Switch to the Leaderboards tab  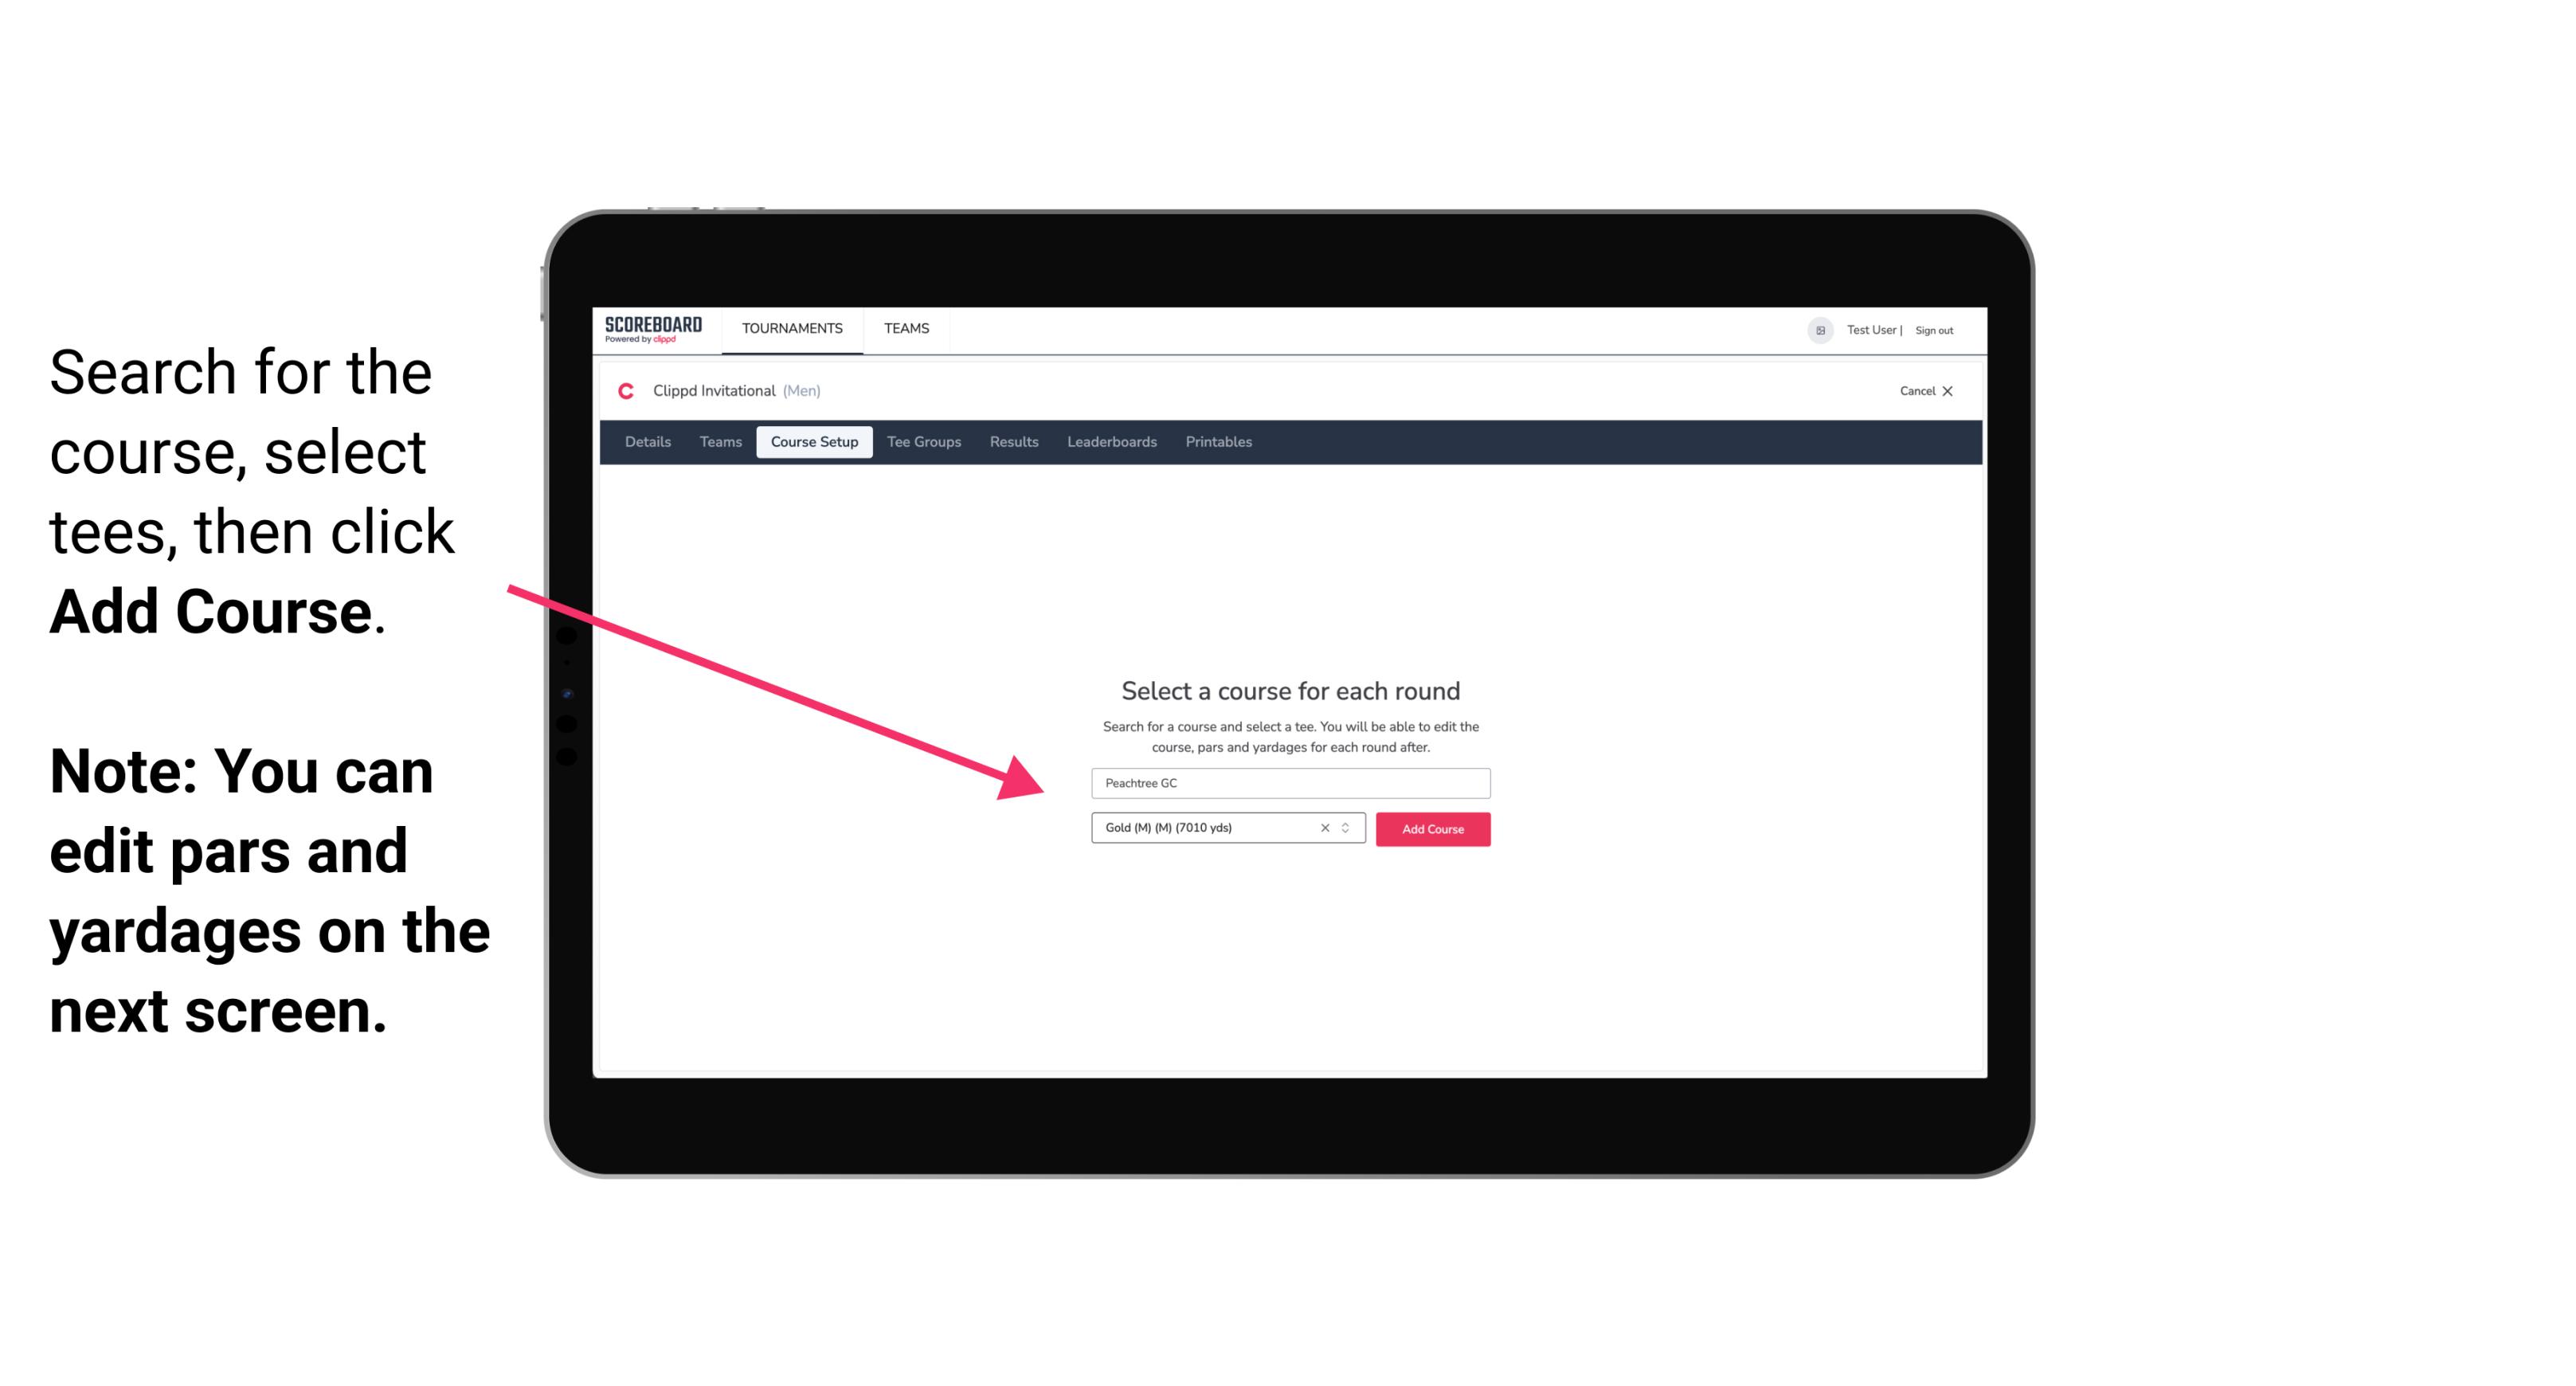click(x=1109, y=442)
